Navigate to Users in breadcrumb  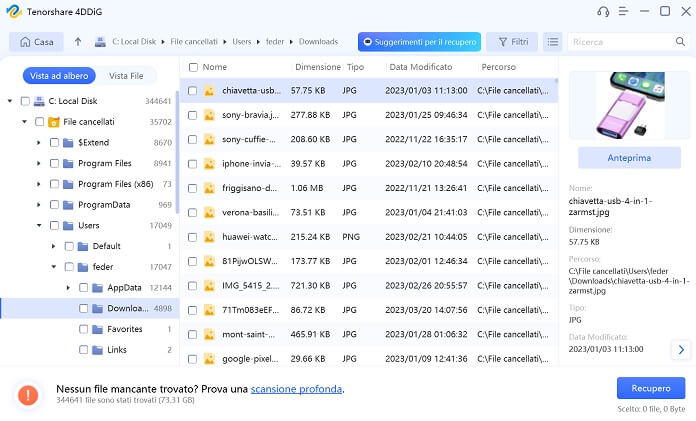point(242,42)
